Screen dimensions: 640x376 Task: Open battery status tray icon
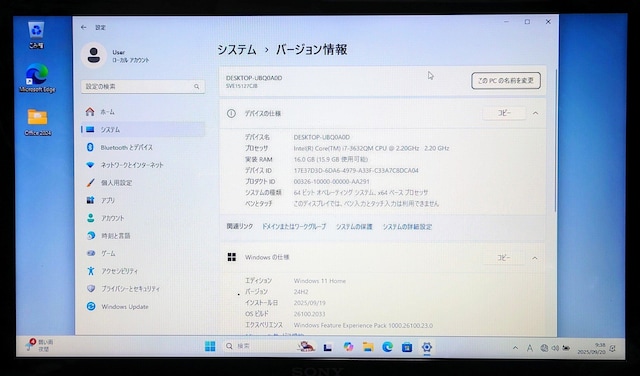tap(566, 348)
